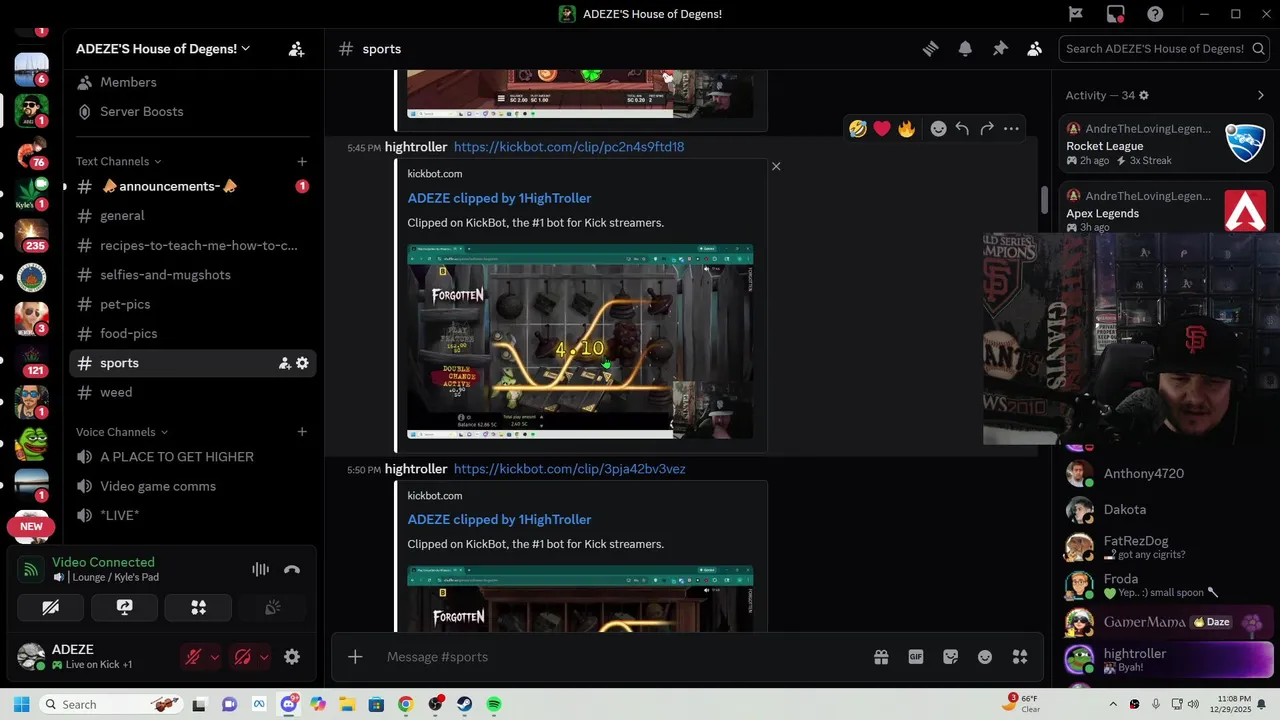Add the laughing emoji reaction

pos(858,128)
